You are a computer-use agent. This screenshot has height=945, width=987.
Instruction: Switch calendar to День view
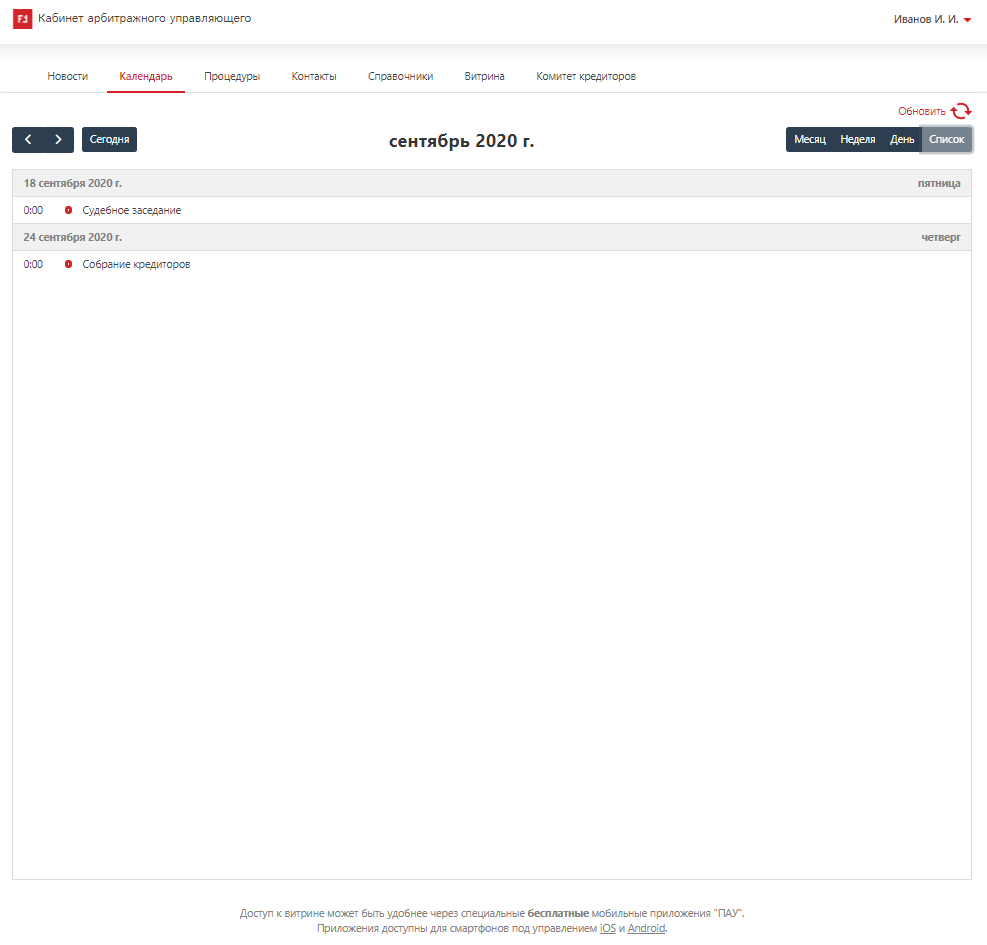902,140
